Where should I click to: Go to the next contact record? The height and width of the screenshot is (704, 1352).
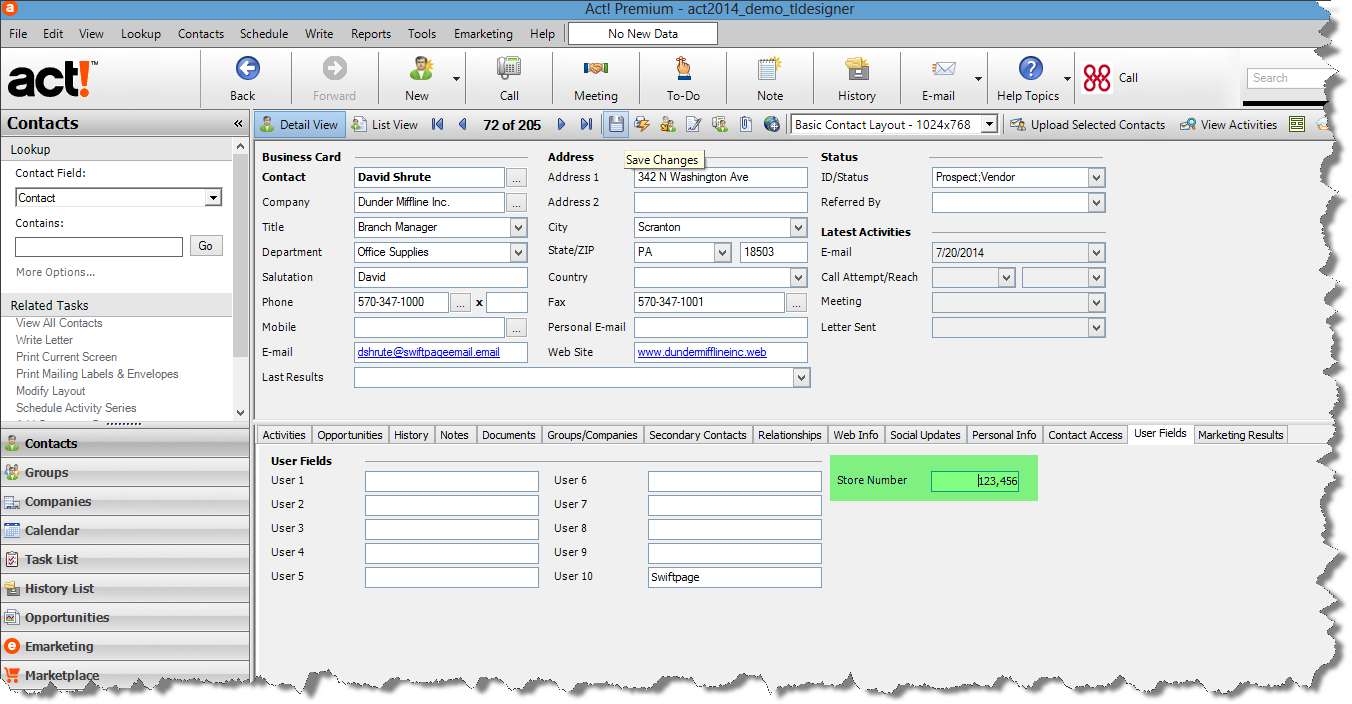[561, 125]
